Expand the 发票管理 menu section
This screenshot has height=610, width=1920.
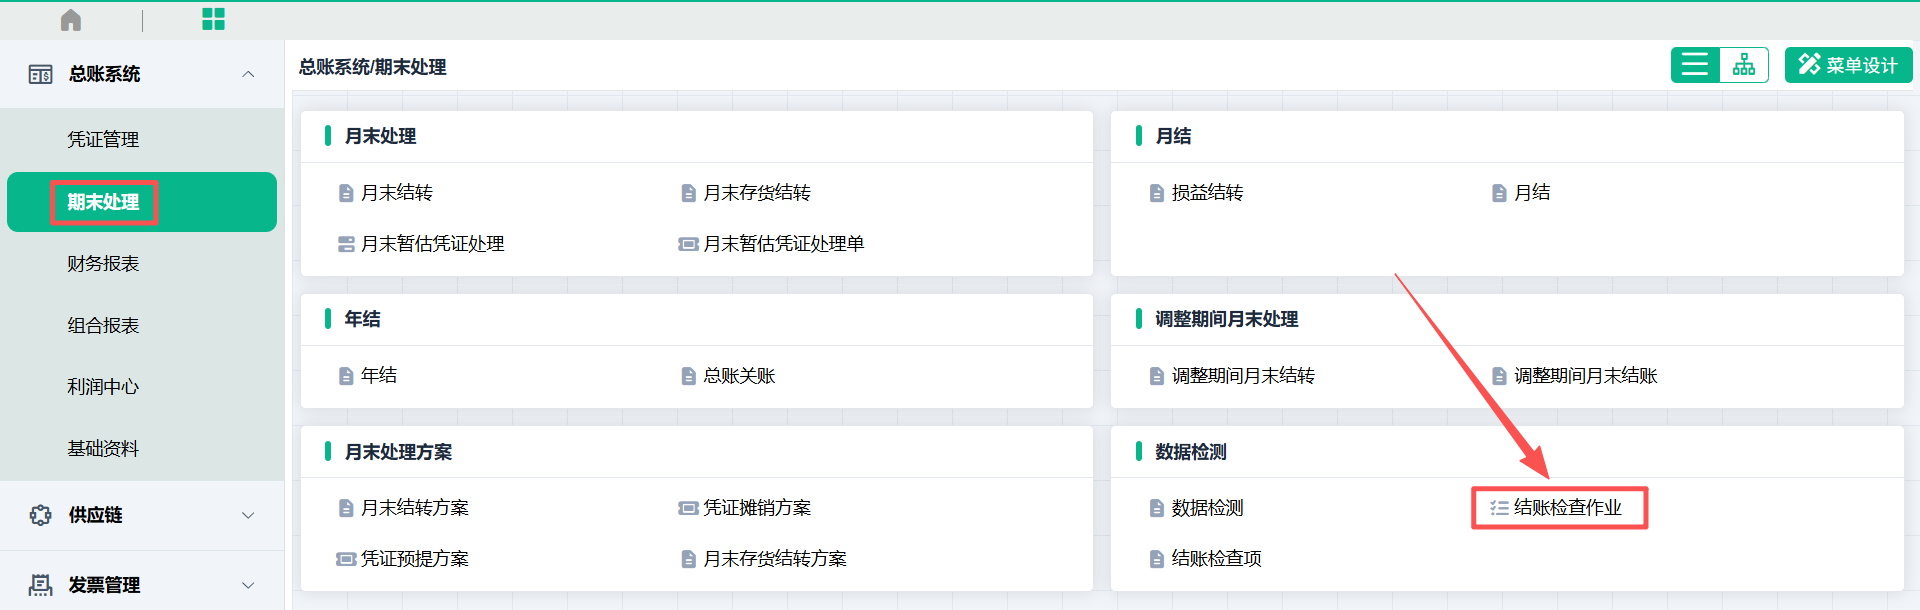[x=248, y=585]
